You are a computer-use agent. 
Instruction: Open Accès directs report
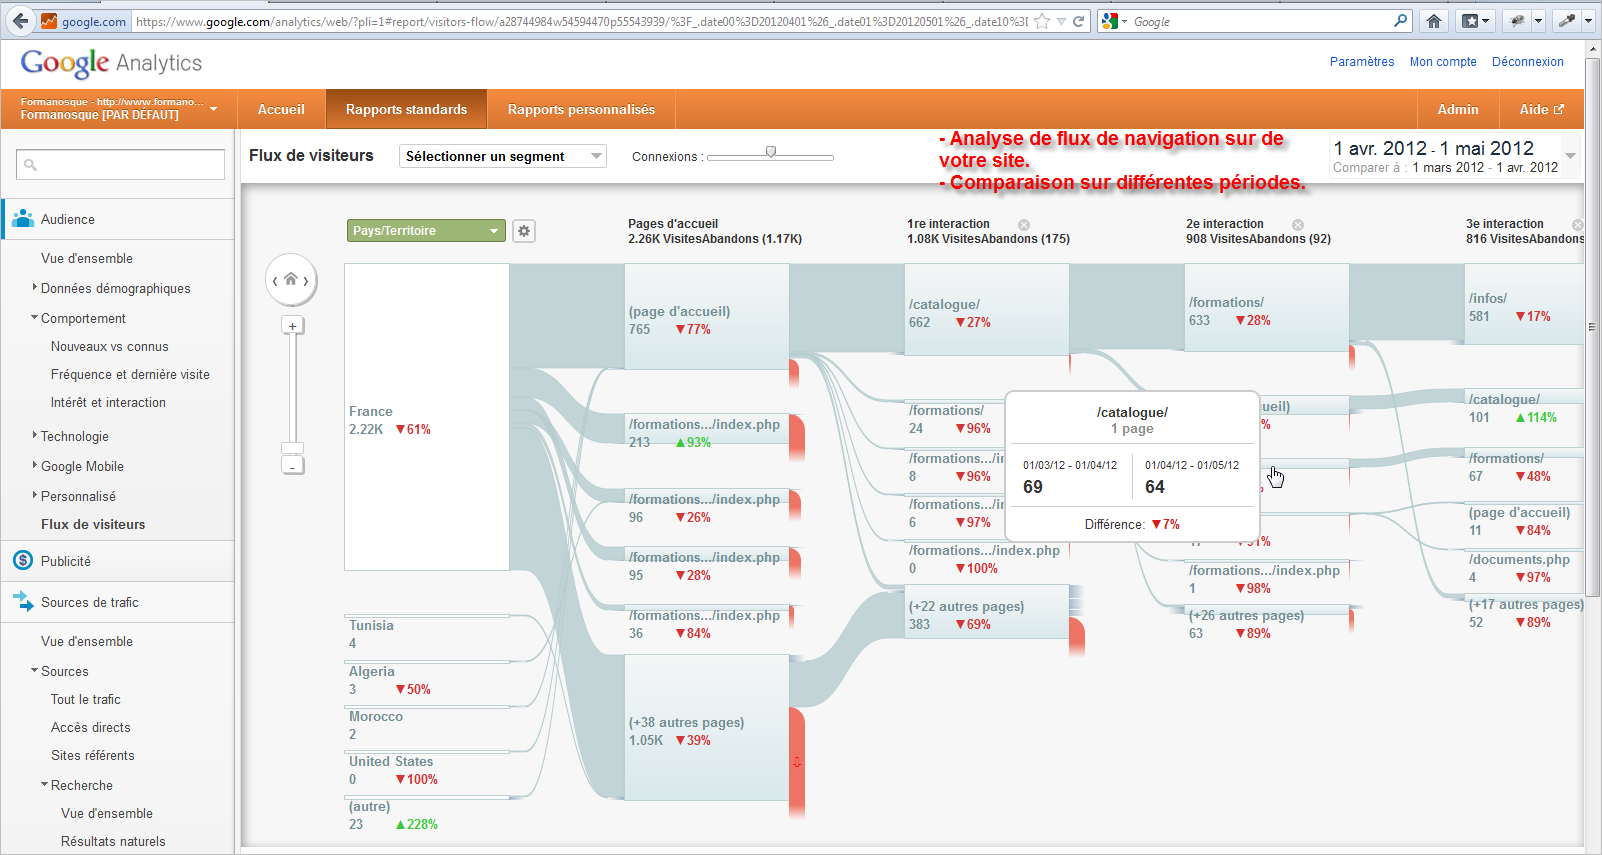coord(91,727)
